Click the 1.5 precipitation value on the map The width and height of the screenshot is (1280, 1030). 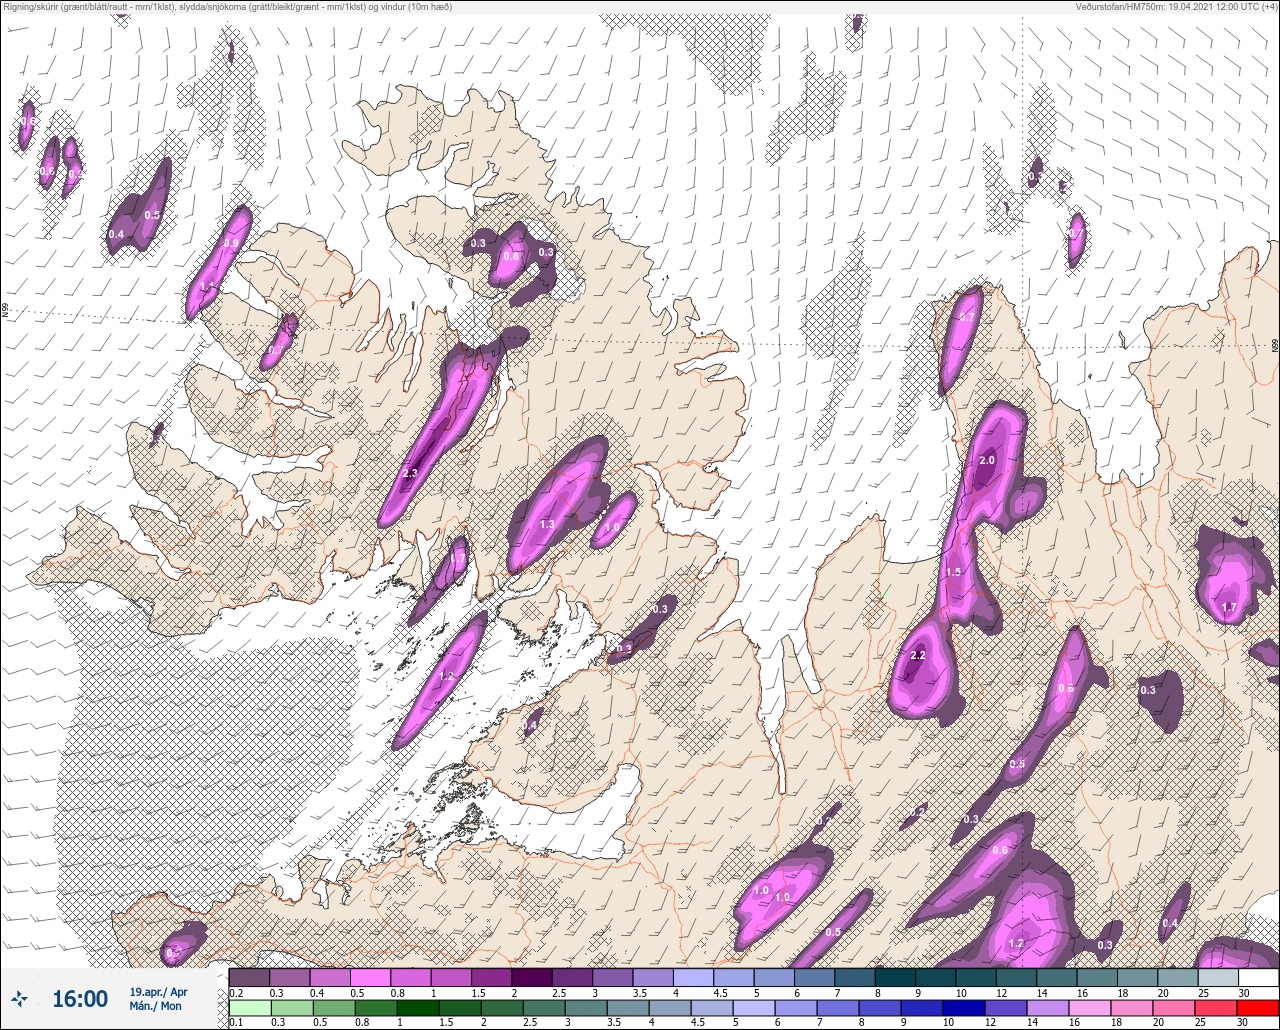(953, 572)
